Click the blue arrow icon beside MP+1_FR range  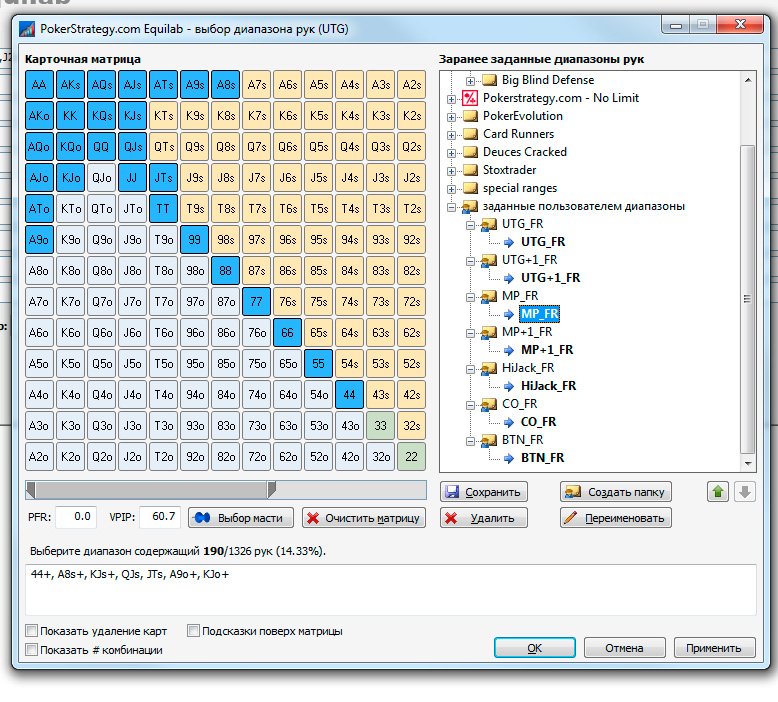(x=509, y=350)
